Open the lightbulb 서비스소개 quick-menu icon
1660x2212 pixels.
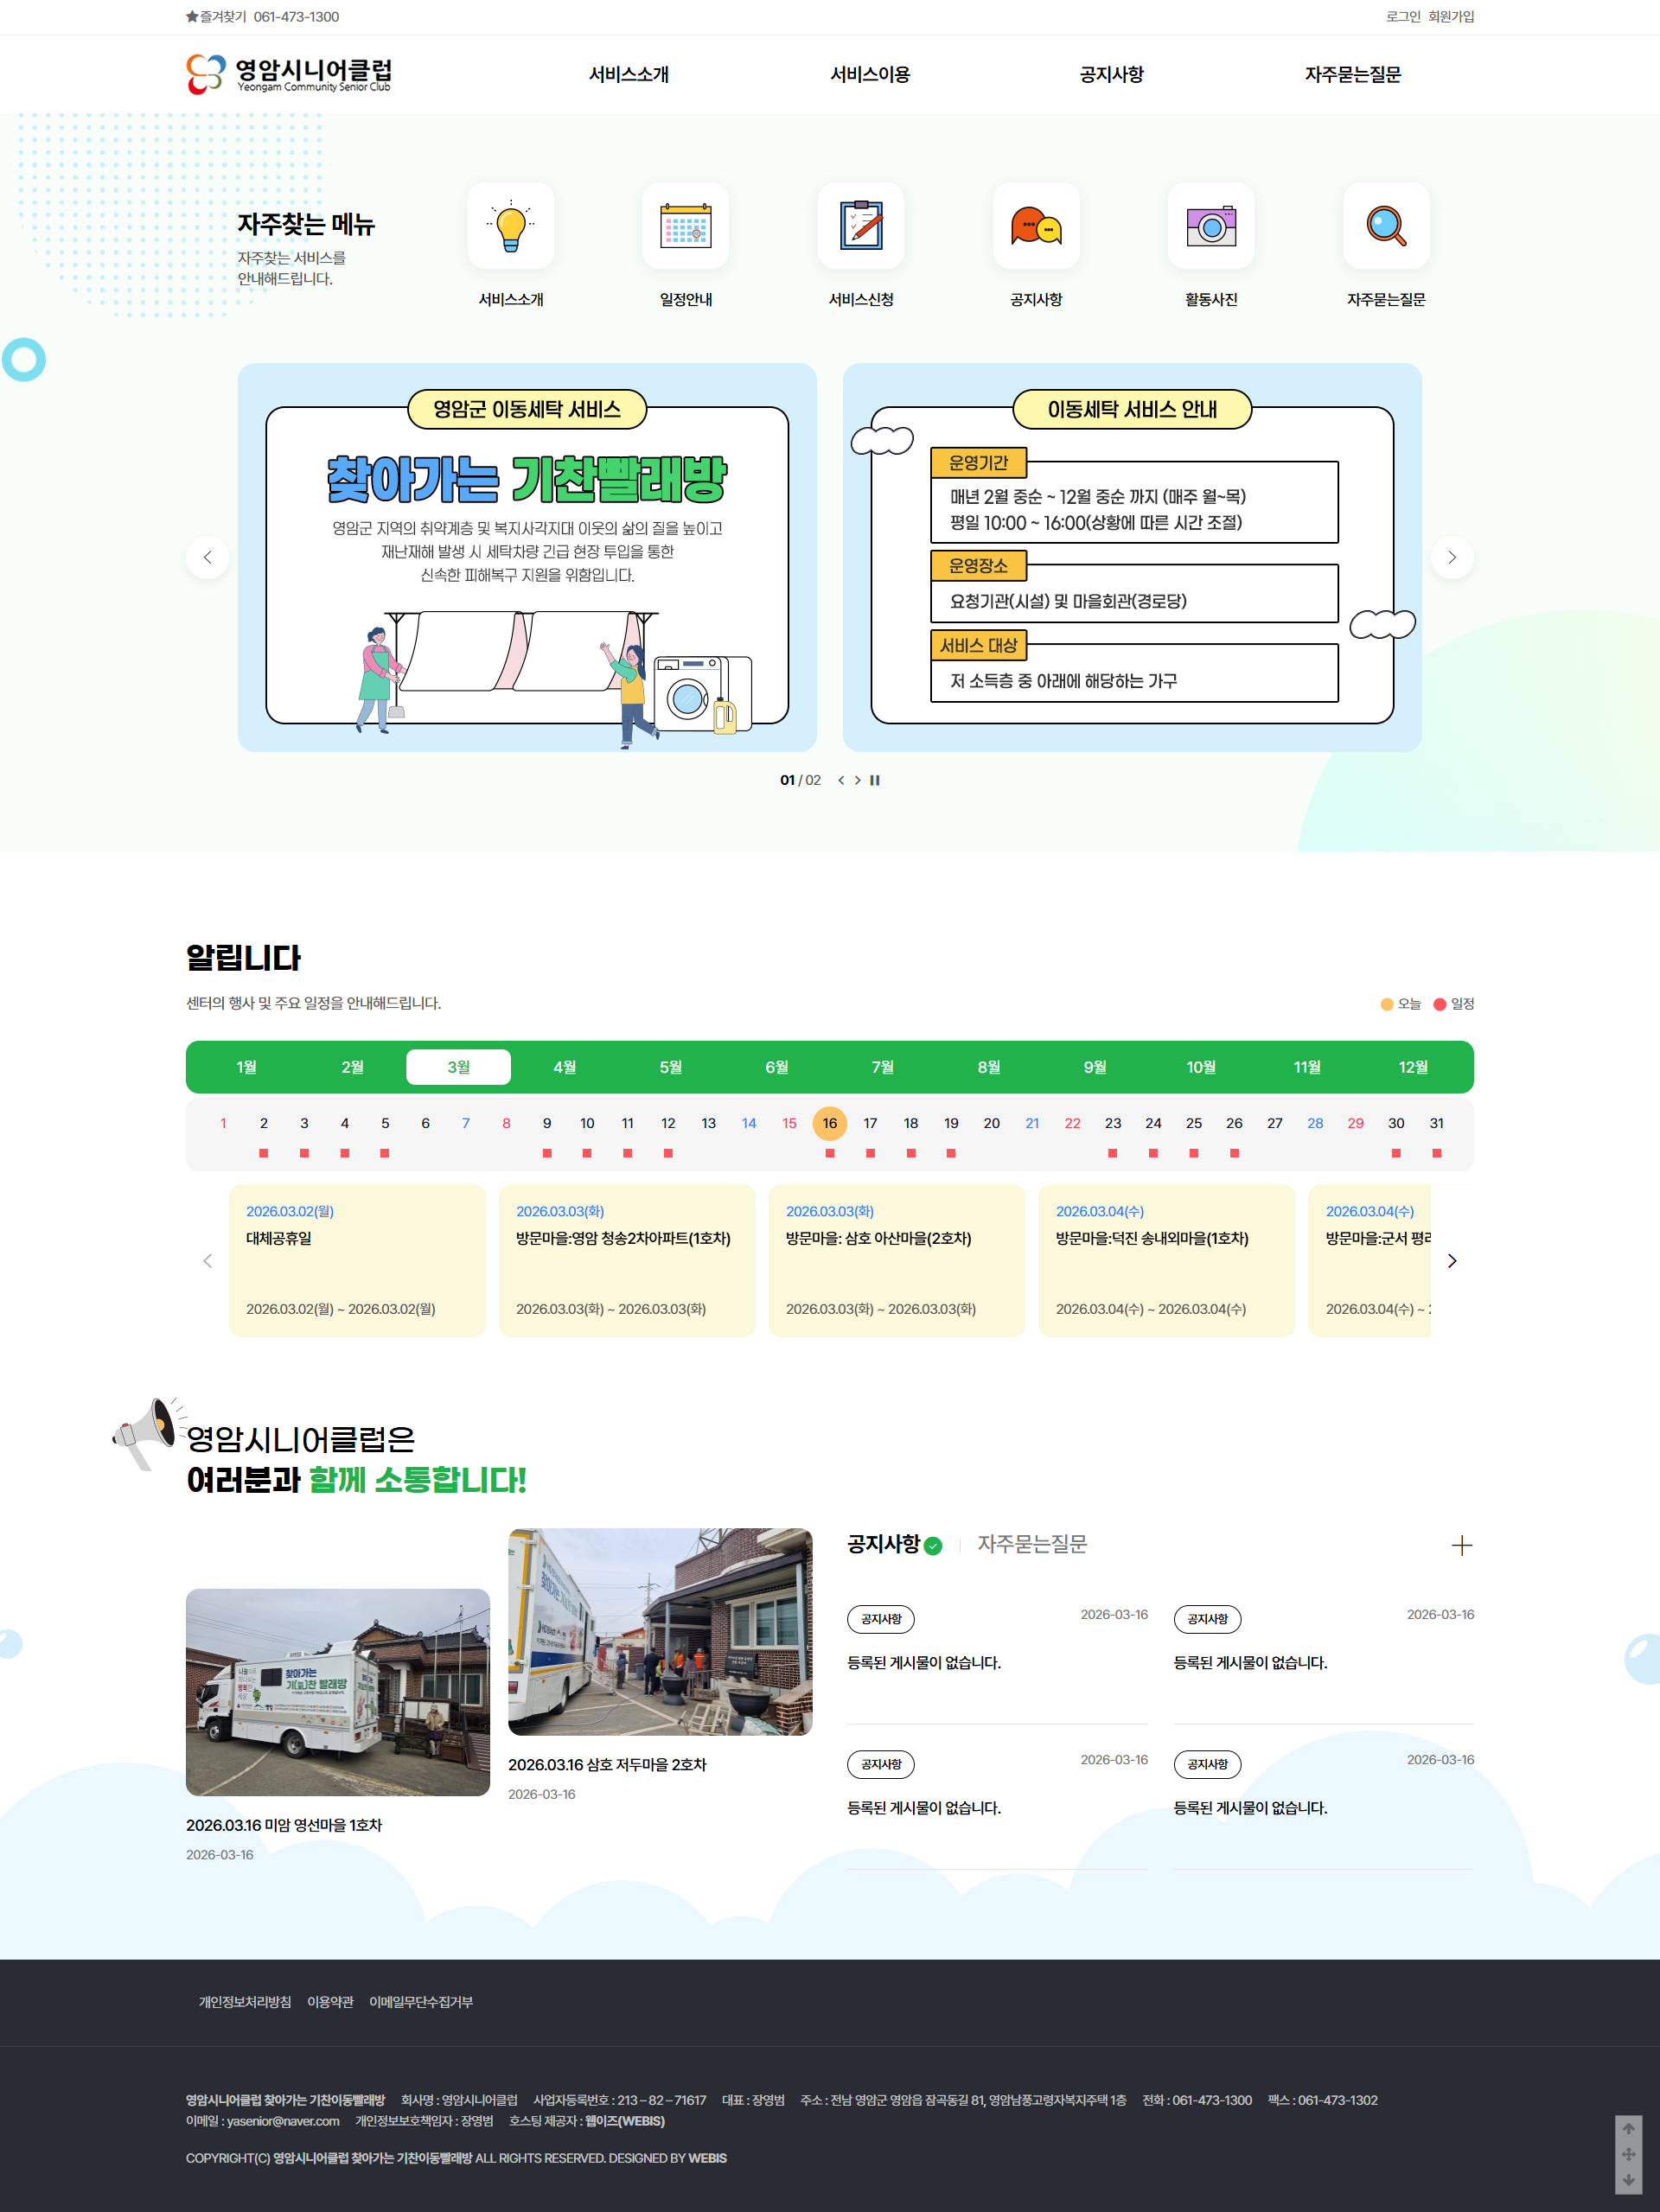pyautogui.click(x=510, y=226)
